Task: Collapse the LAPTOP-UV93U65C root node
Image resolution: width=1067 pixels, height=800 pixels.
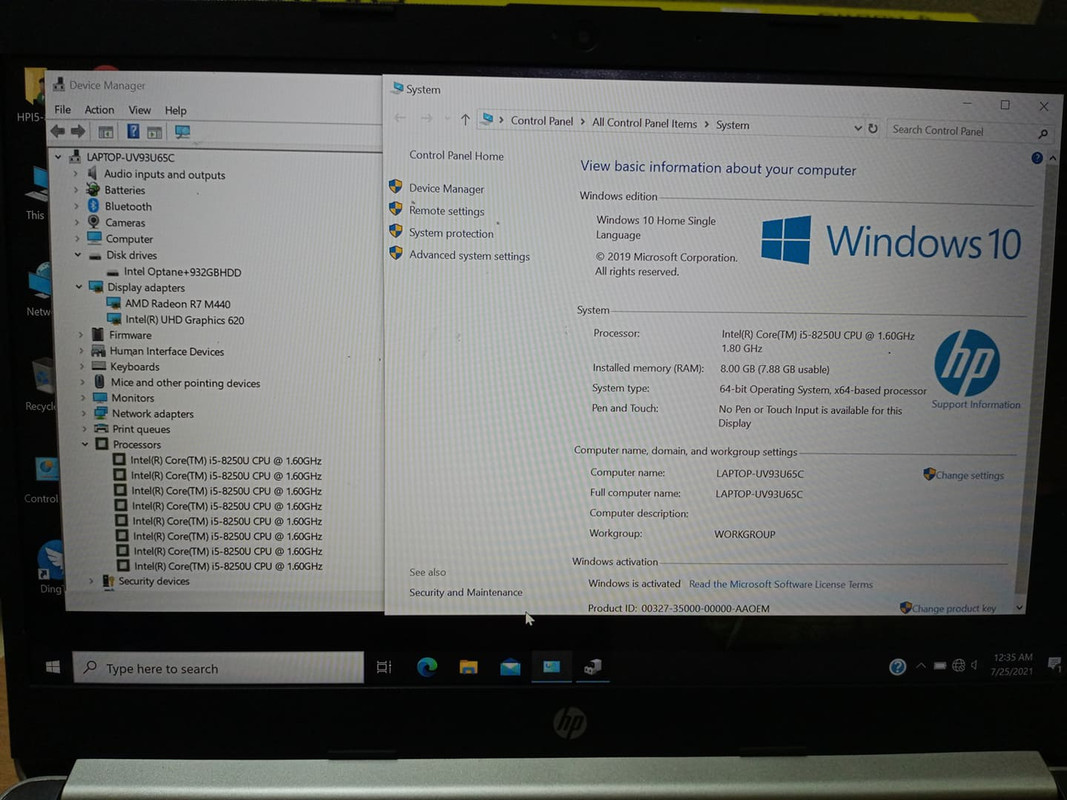Action: pos(59,156)
